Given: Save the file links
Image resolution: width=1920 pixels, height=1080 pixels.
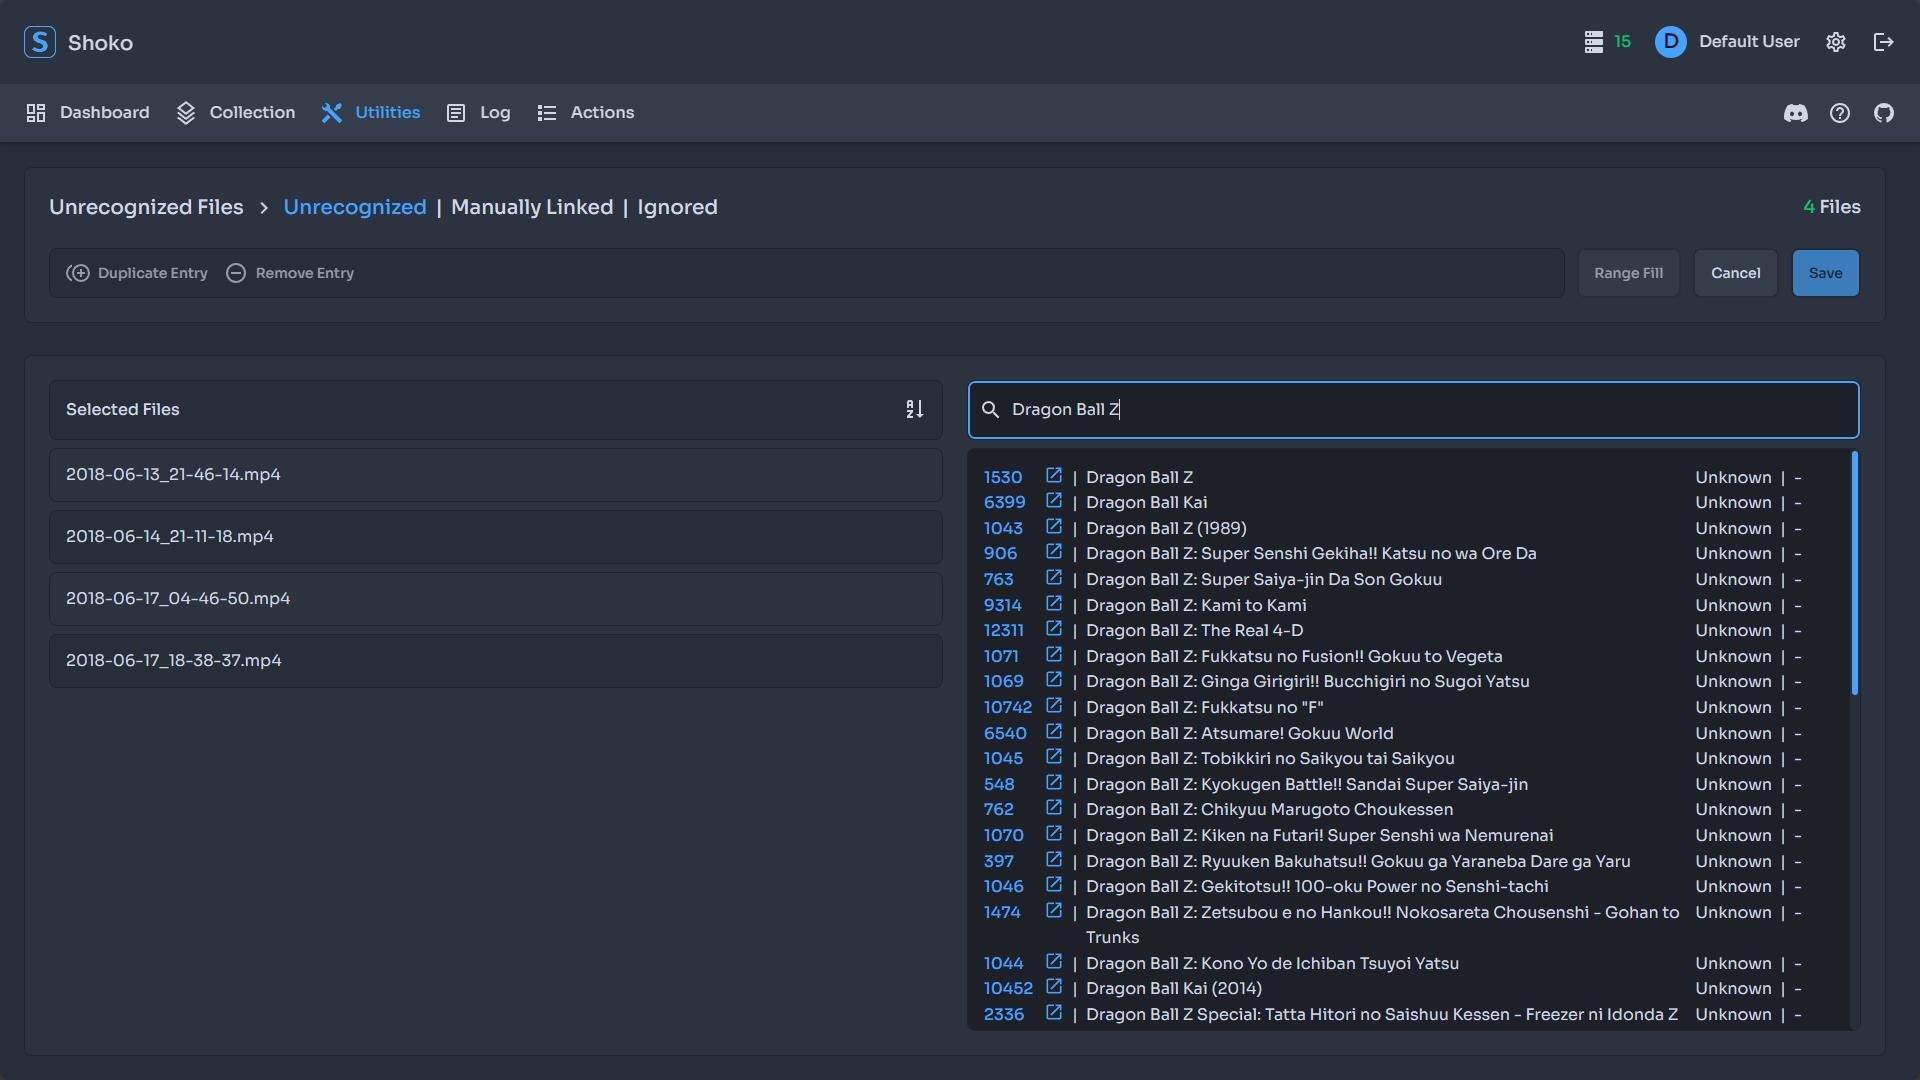Looking at the screenshot, I should tap(1825, 273).
